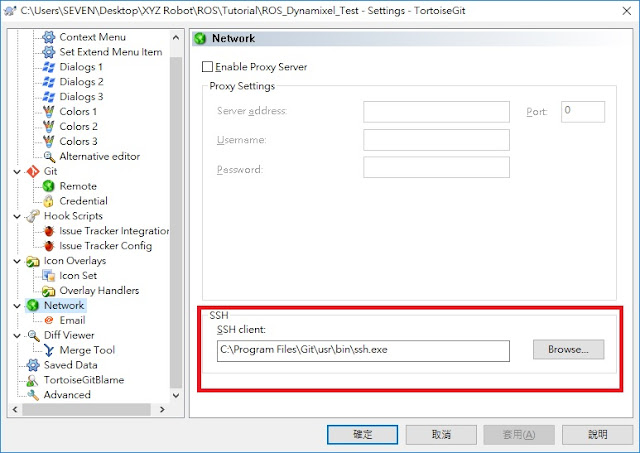Click the Overlay Handlers folder icon
Viewport: 640px width, 453px height.
coord(49,291)
